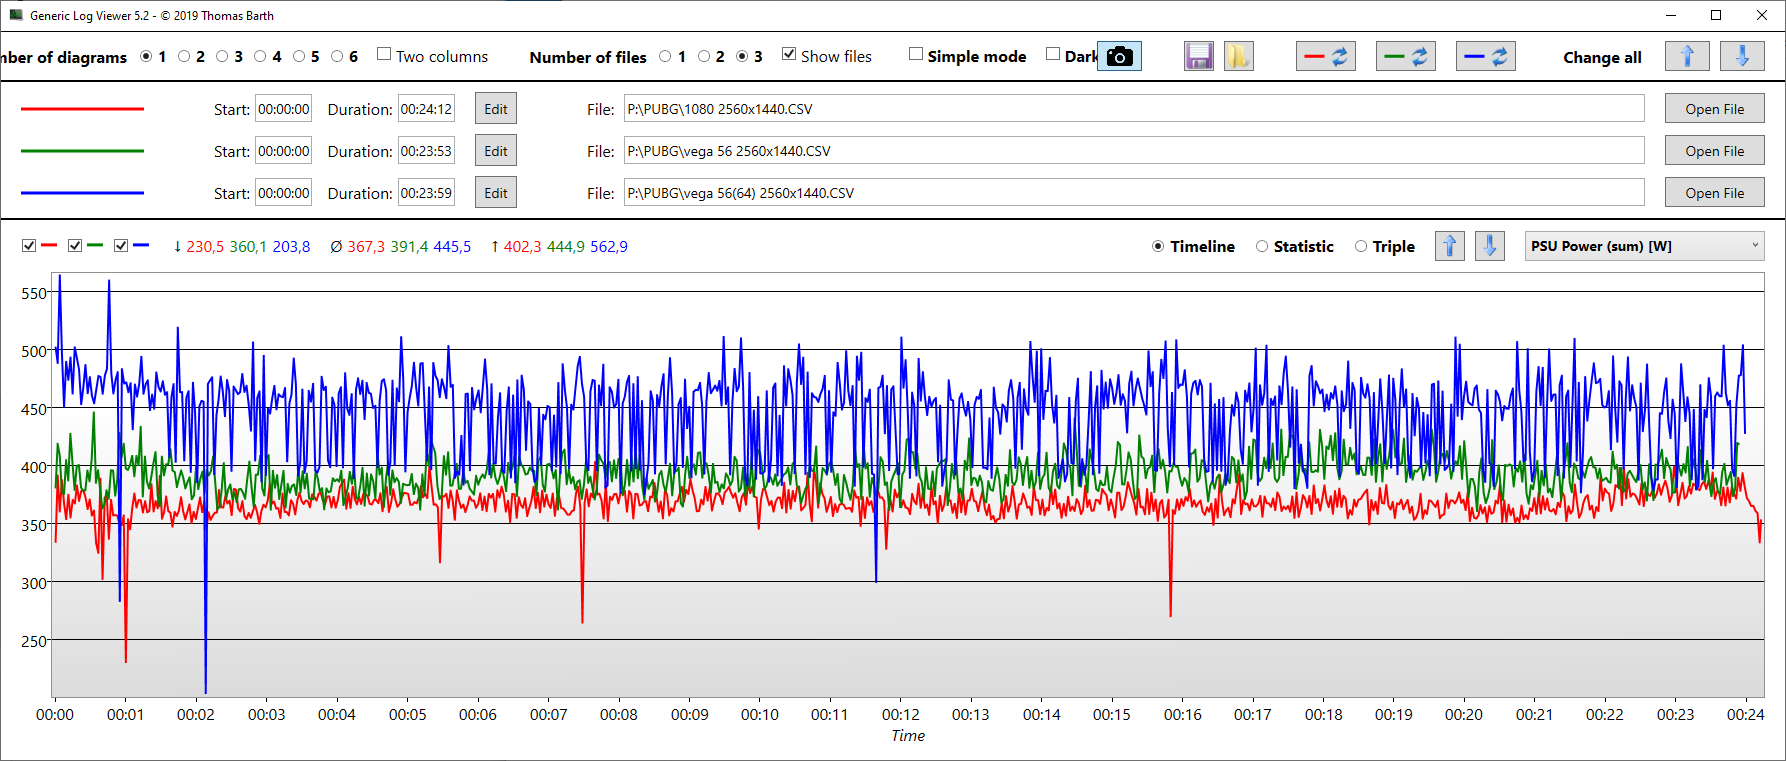Click the blue line Duration field
This screenshot has width=1786, height=761.
click(x=426, y=193)
